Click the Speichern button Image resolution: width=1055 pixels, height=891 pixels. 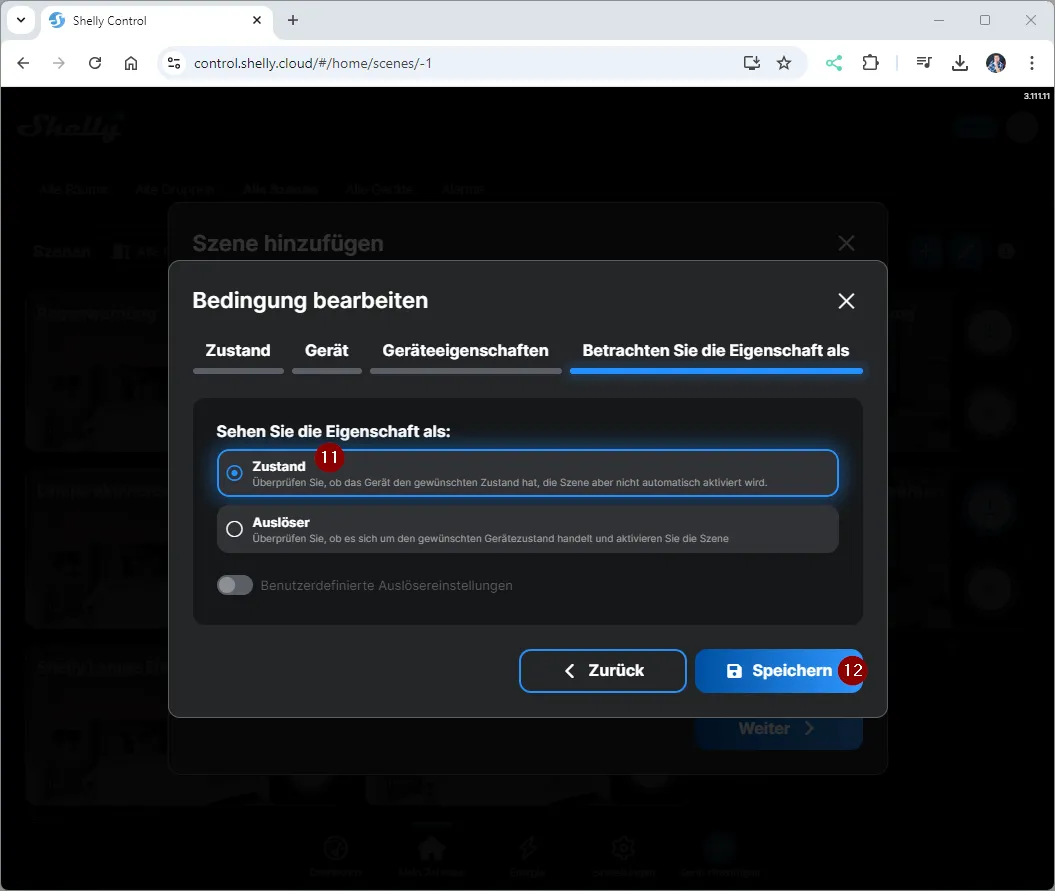778,671
